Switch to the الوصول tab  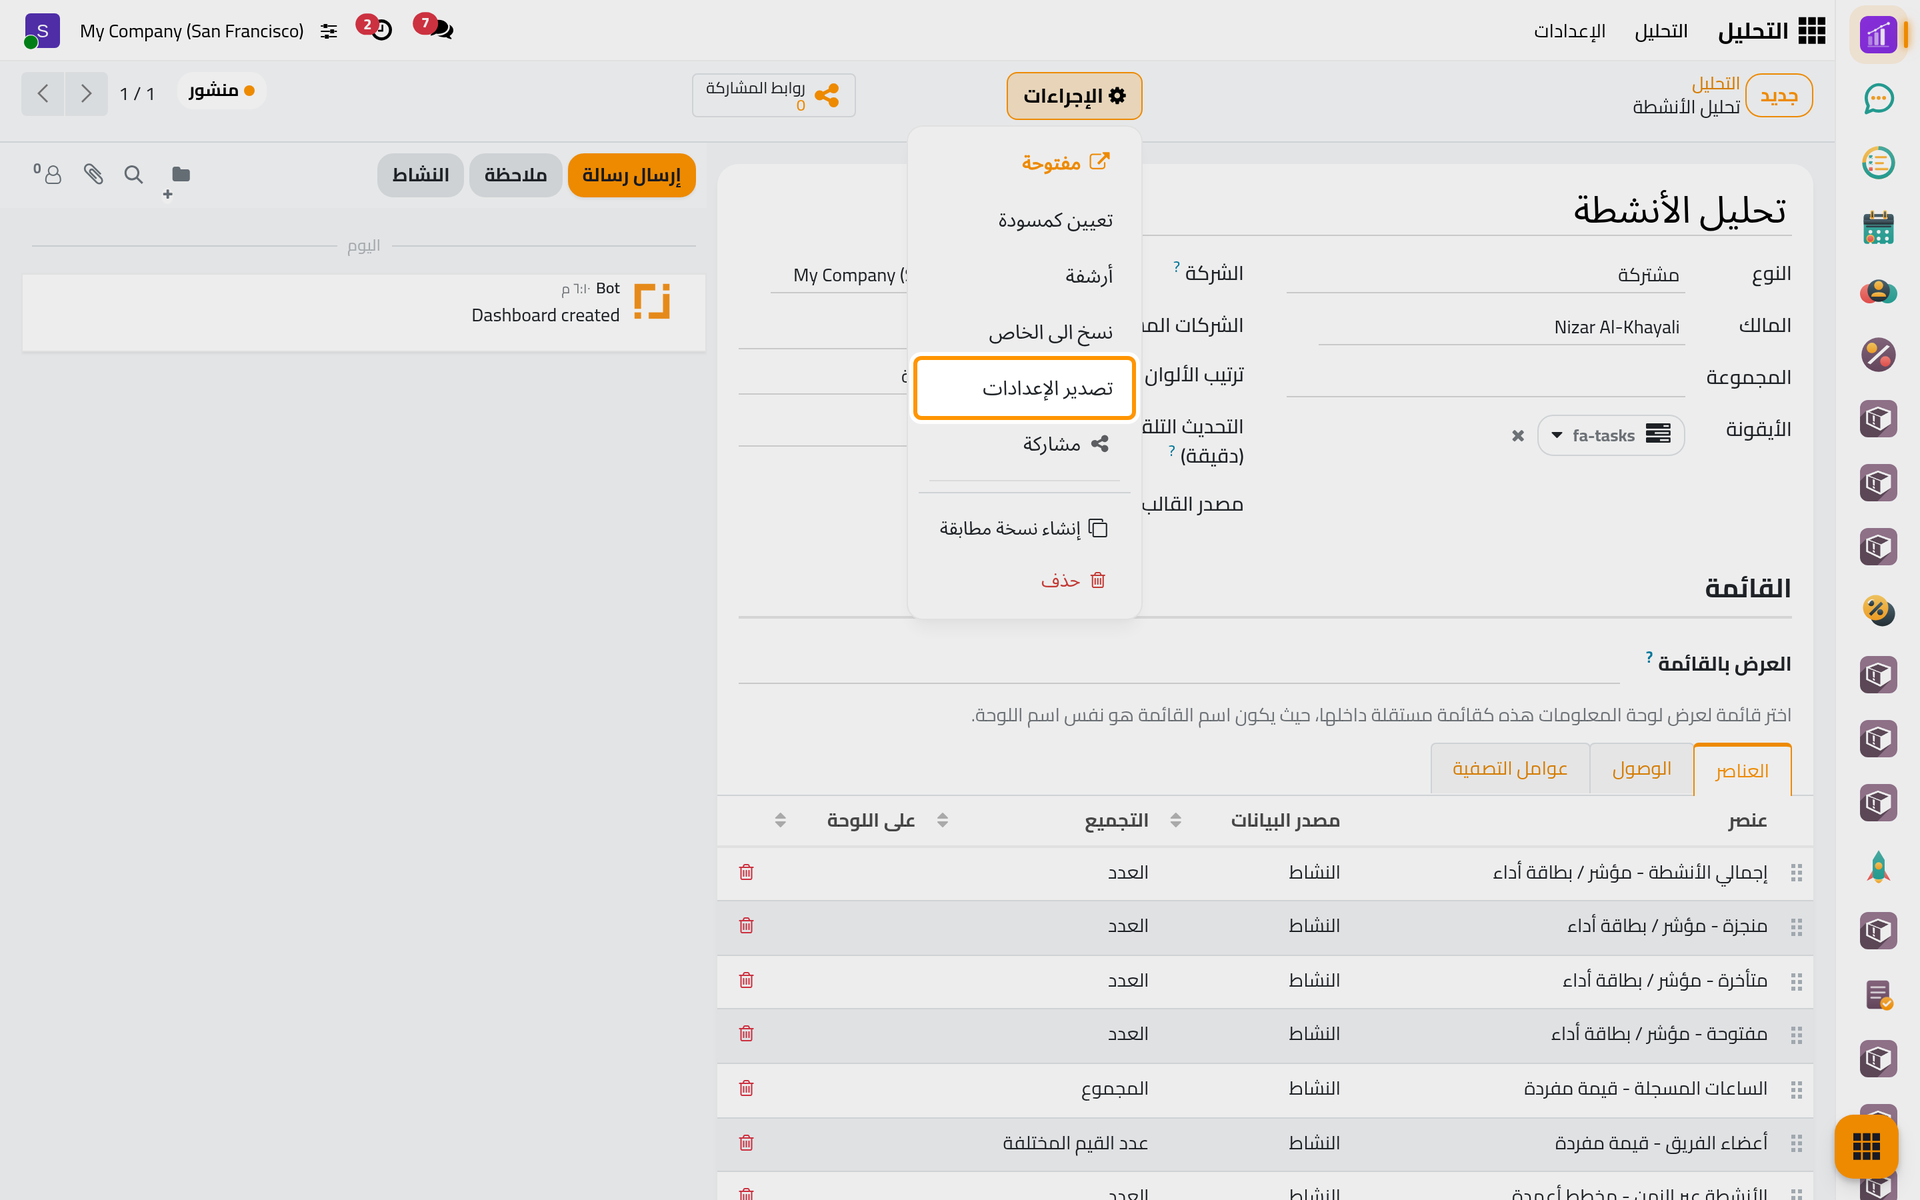click(x=1641, y=769)
